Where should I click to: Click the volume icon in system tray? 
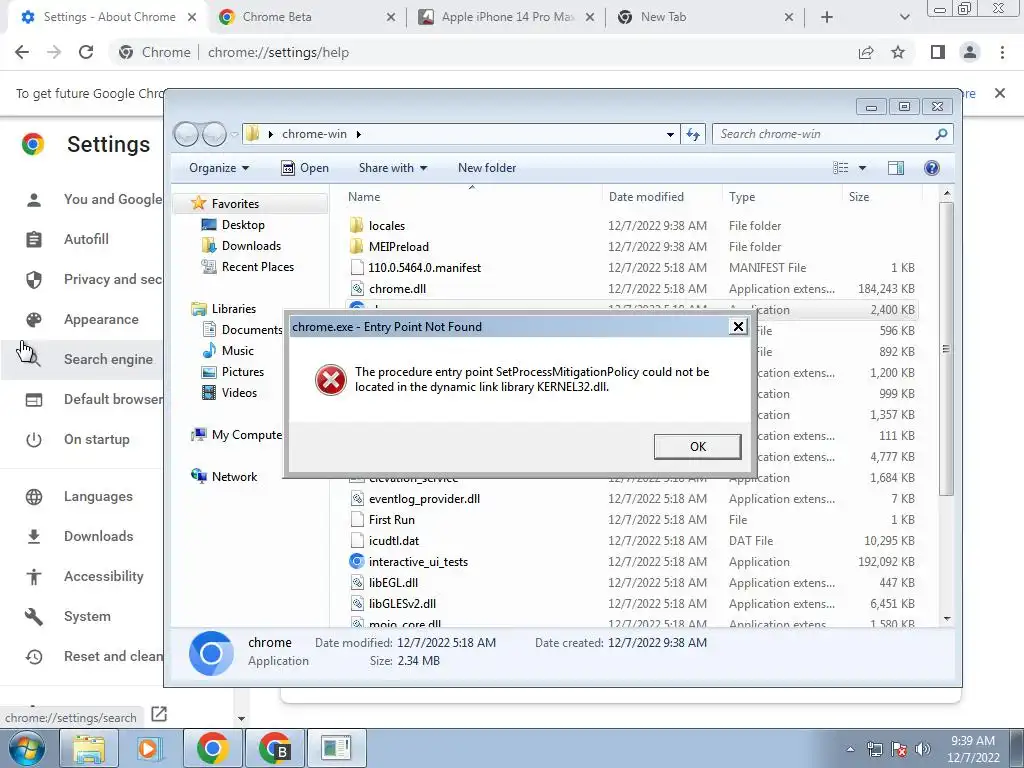tap(923, 749)
